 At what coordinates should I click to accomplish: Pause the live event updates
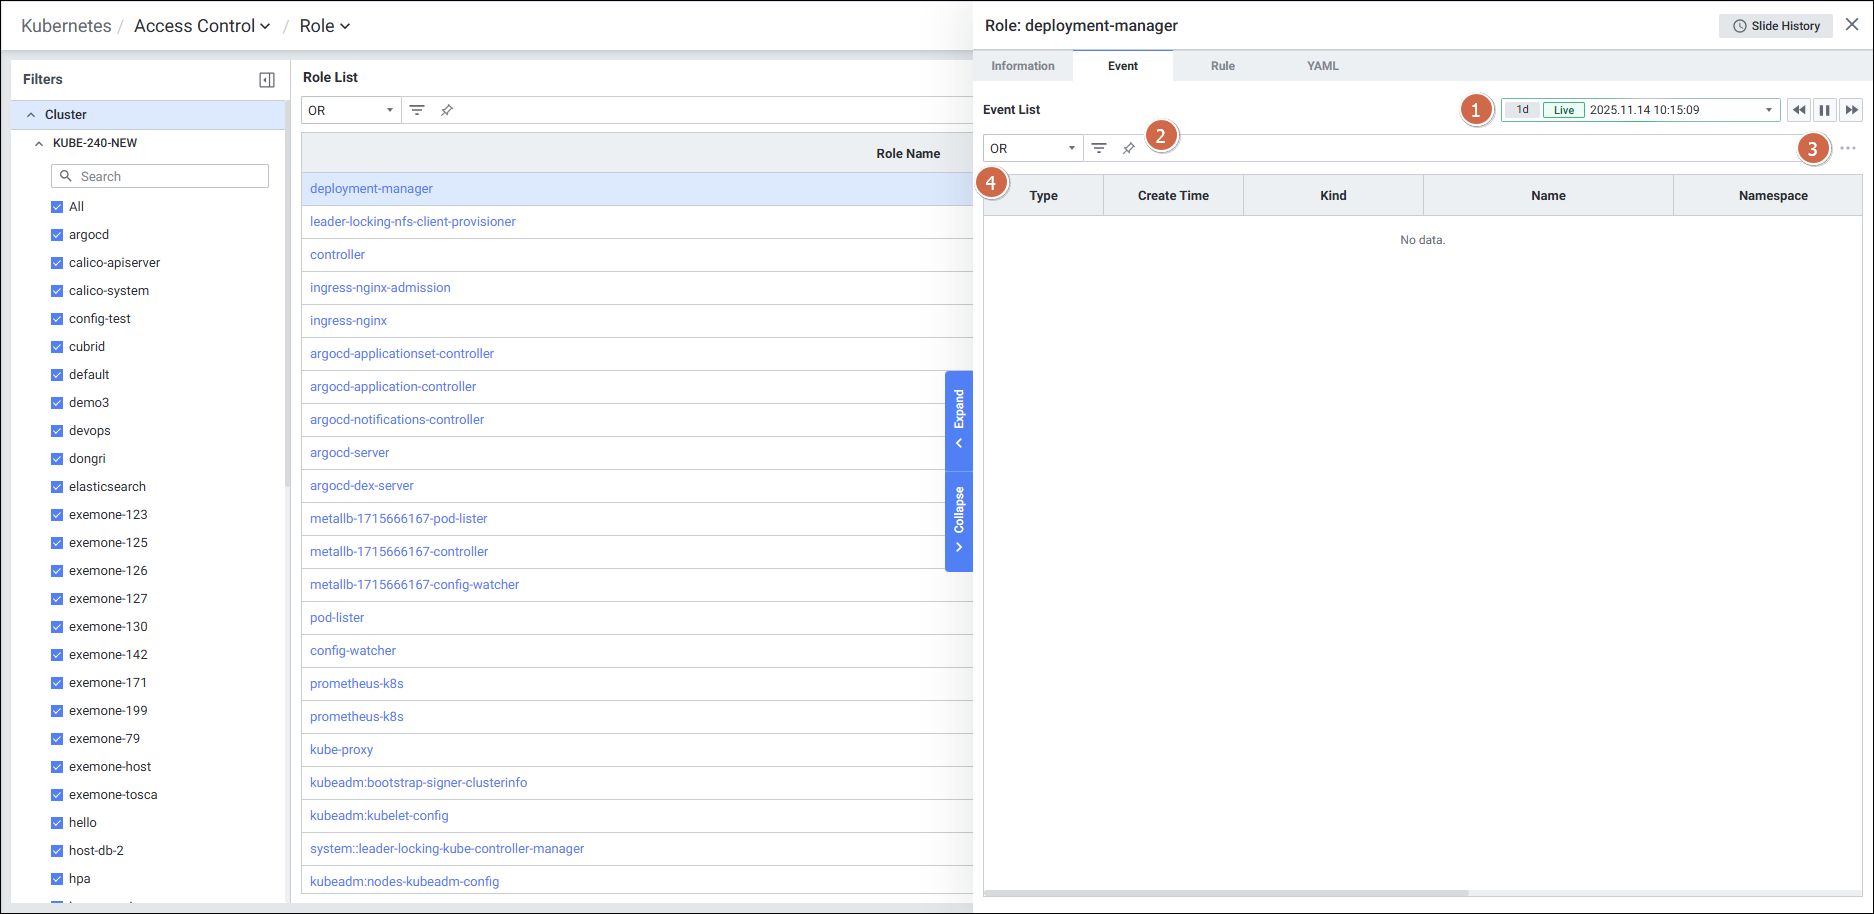tap(1825, 110)
